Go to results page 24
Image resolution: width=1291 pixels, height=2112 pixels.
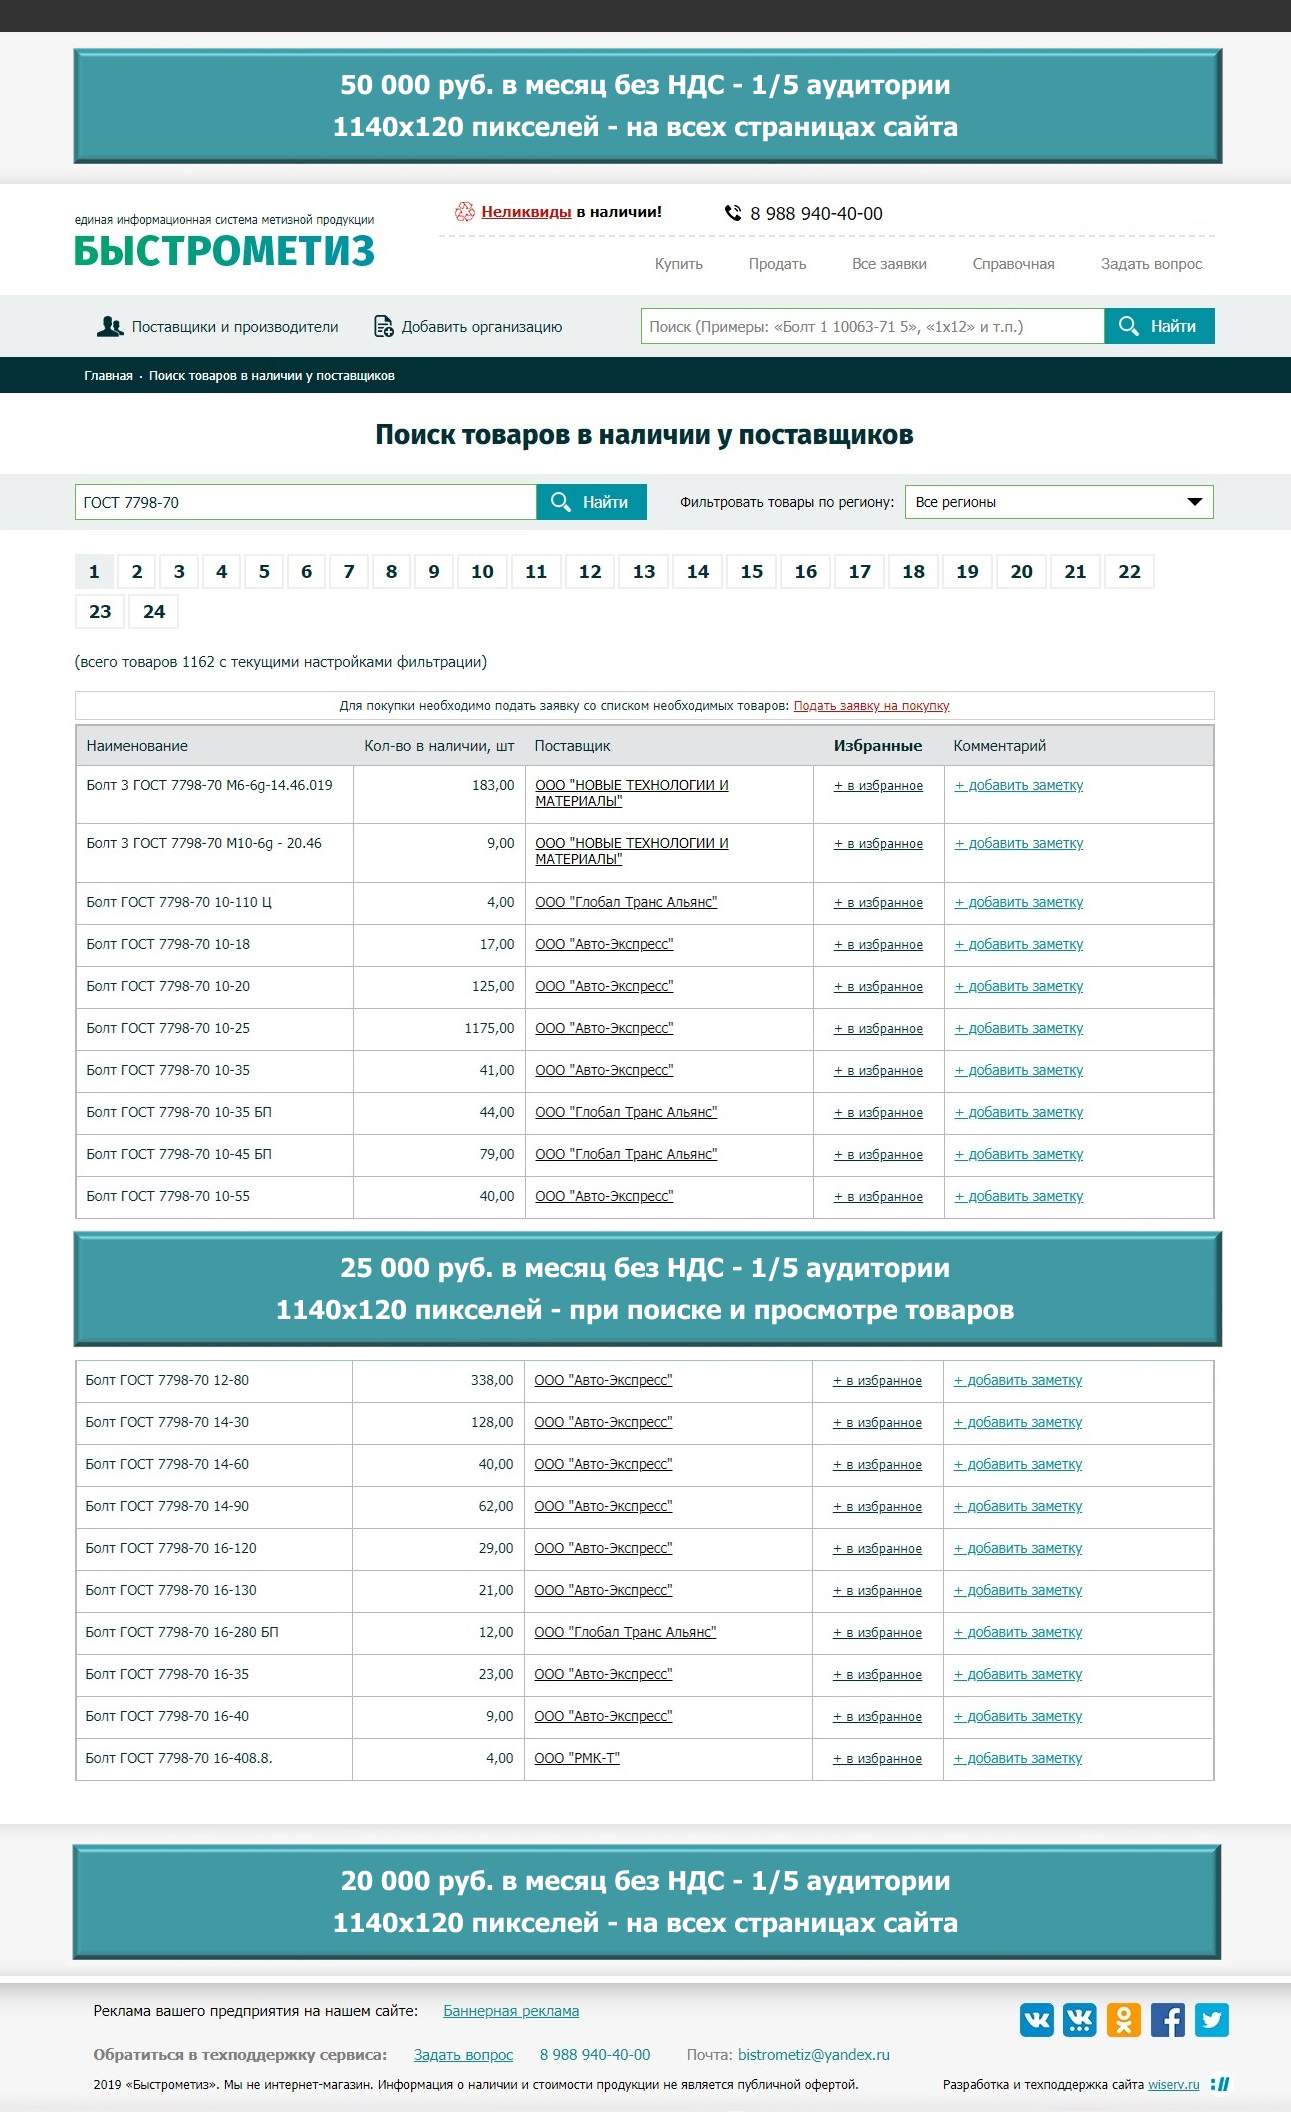(154, 611)
